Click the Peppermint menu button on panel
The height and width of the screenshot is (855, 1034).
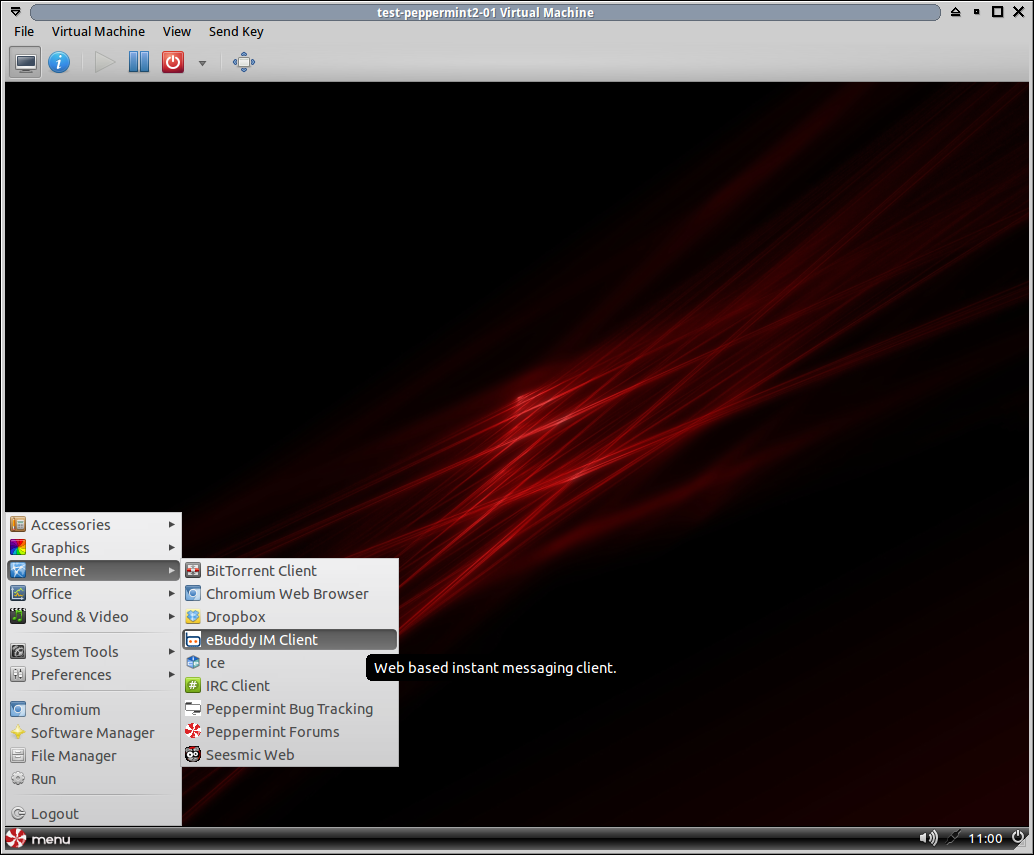click(38, 839)
